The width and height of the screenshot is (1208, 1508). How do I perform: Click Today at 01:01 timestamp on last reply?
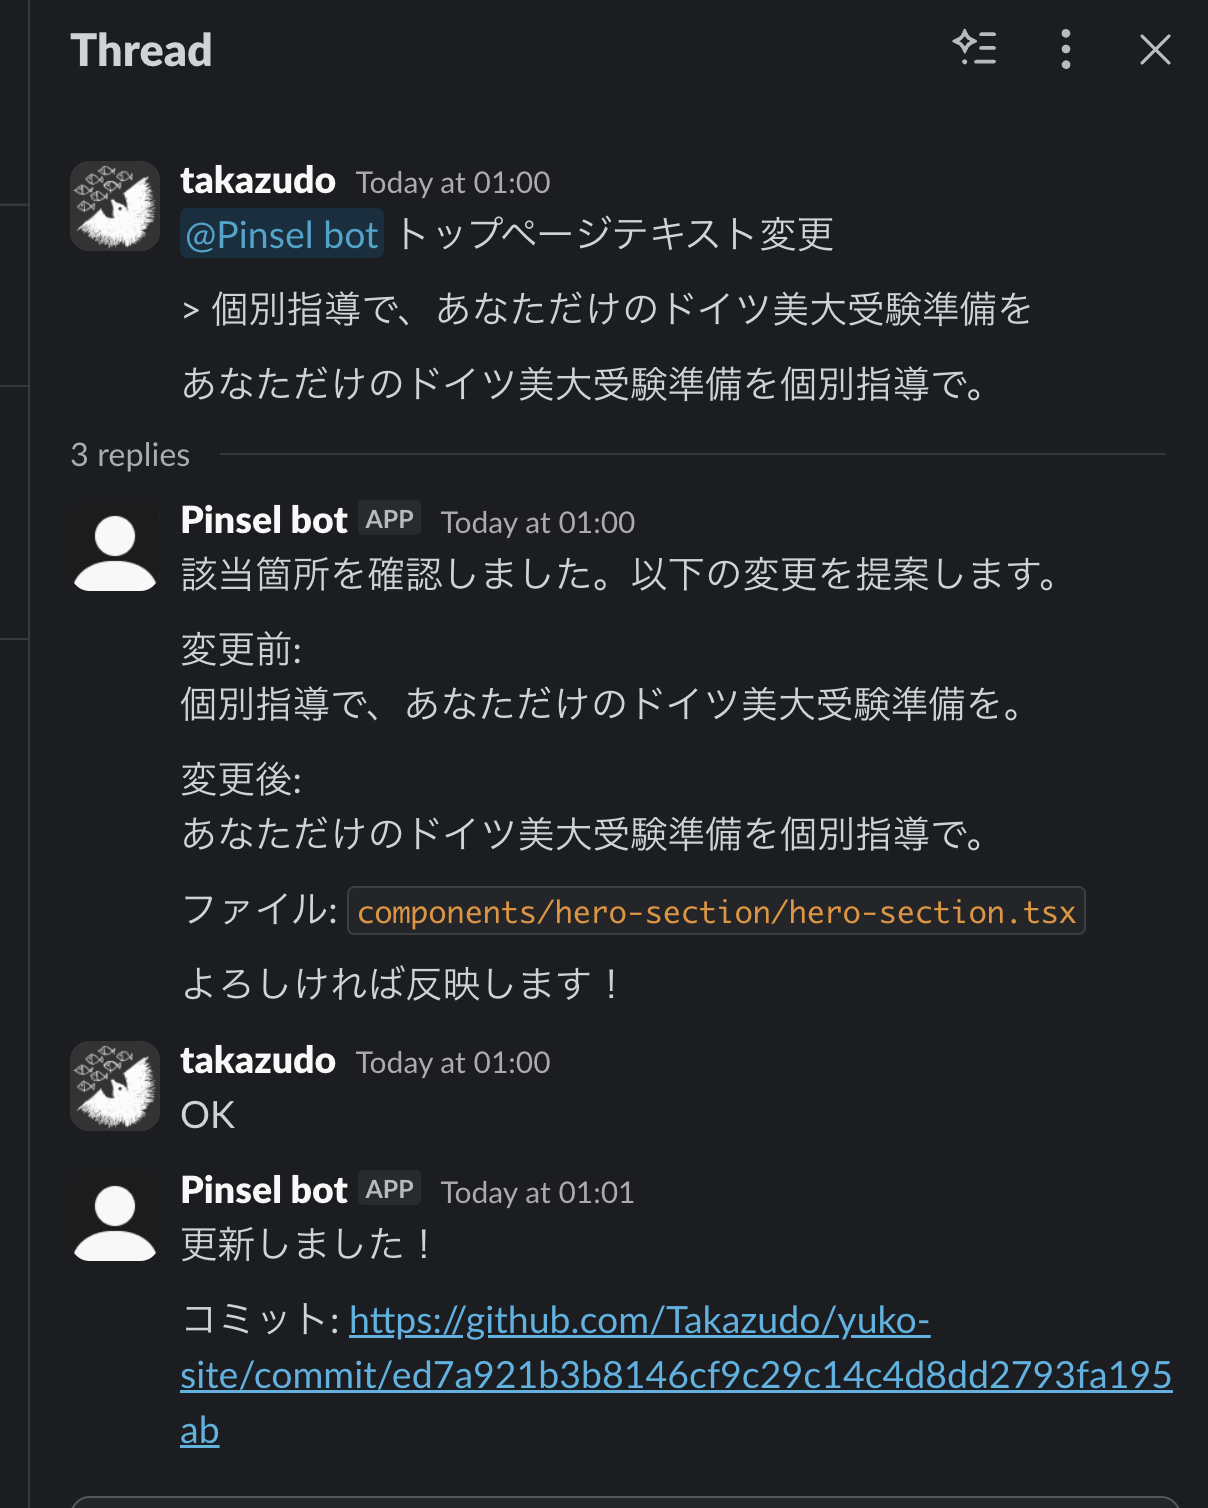(x=536, y=1192)
